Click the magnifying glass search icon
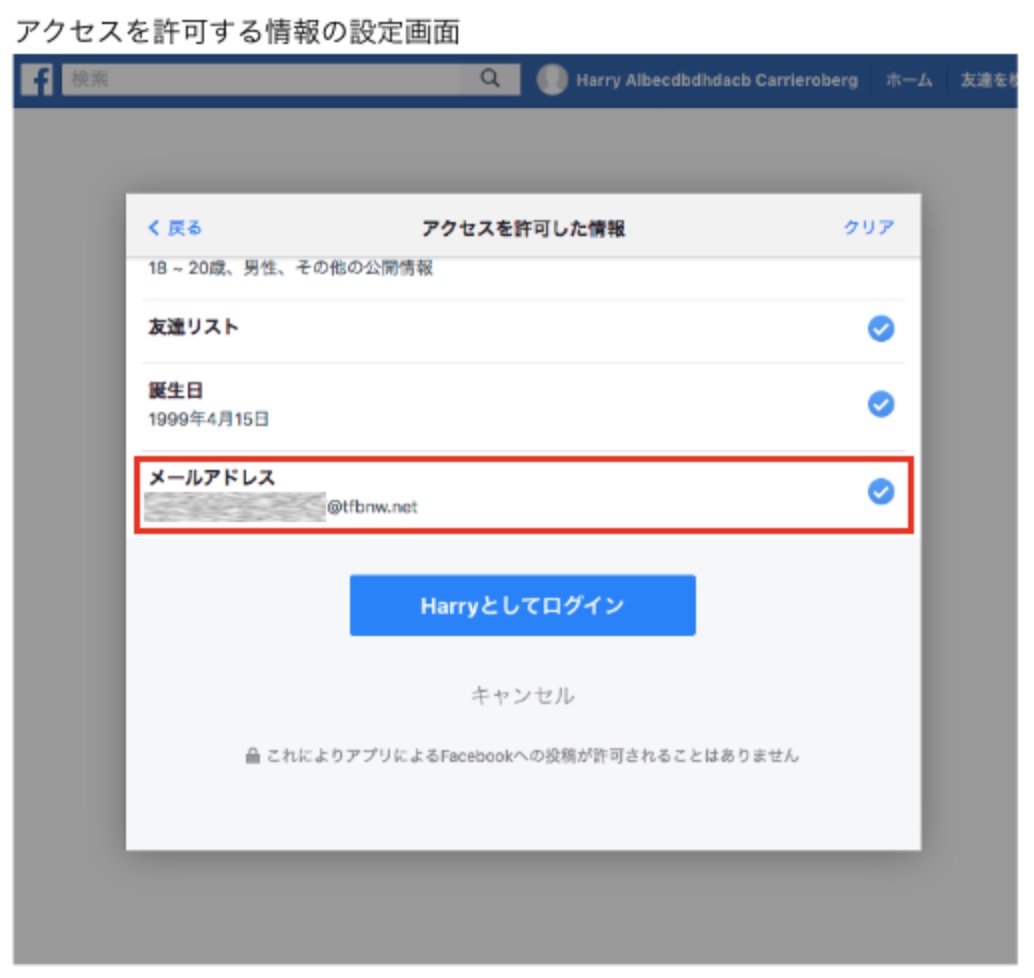Screen dimensions: 1034x978 (x=489, y=80)
